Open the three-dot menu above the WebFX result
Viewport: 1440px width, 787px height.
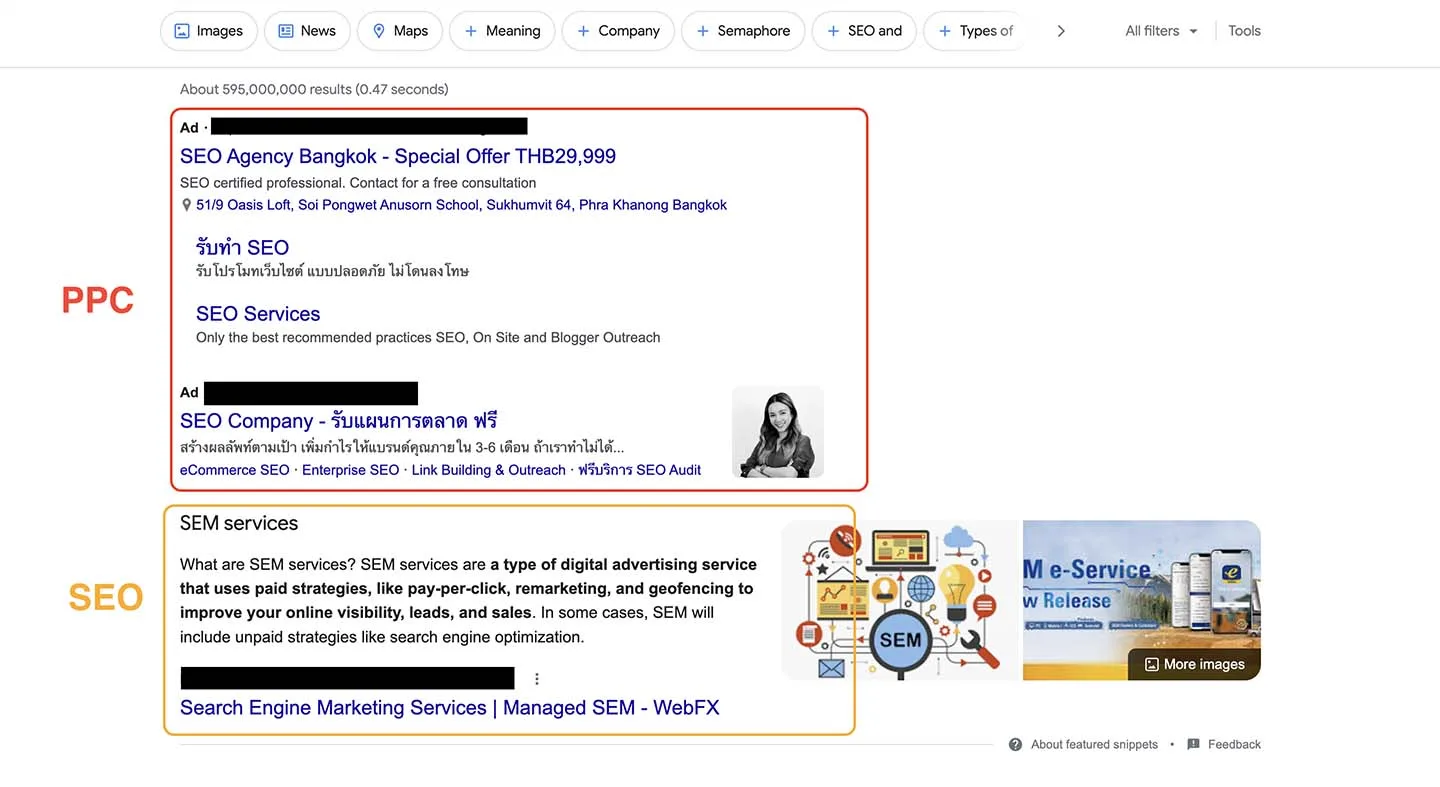click(537, 678)
